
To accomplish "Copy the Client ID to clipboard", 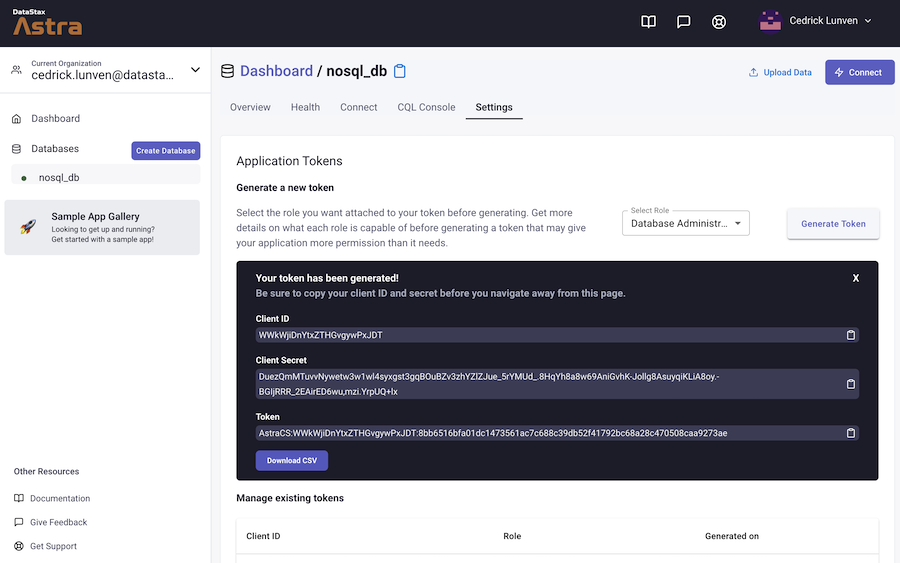I will point(851,335).
